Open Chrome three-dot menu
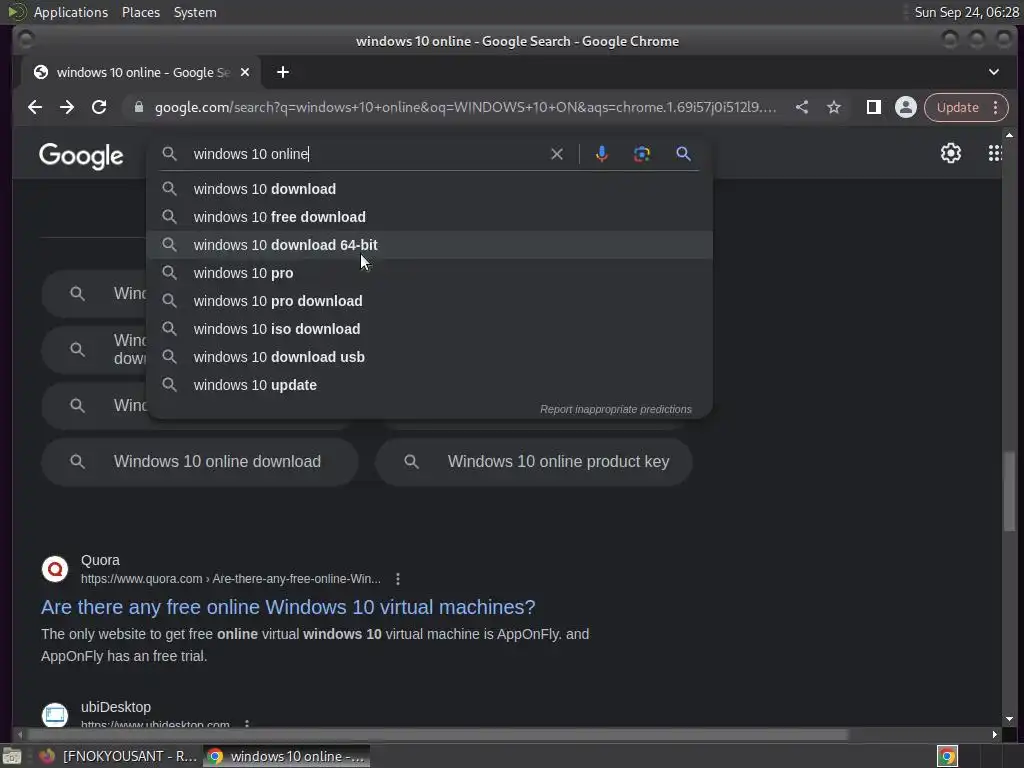Screen dimensions: 1024x768 (x=996, y=107)
